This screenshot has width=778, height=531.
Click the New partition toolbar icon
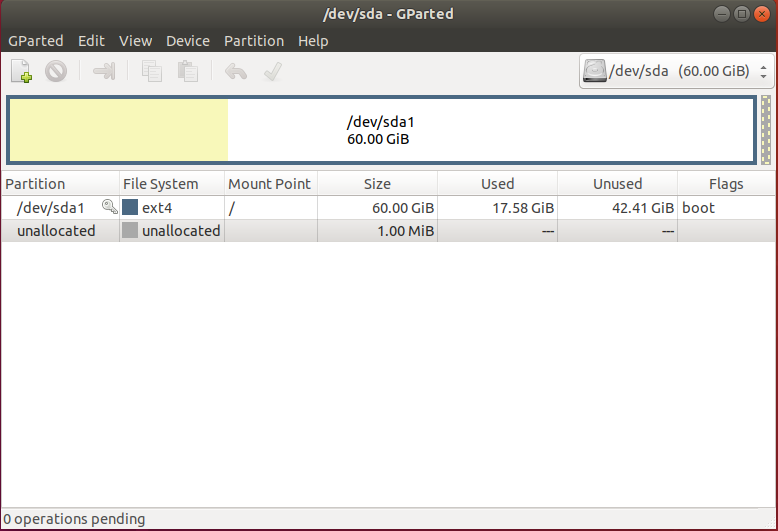pos(22,71)
